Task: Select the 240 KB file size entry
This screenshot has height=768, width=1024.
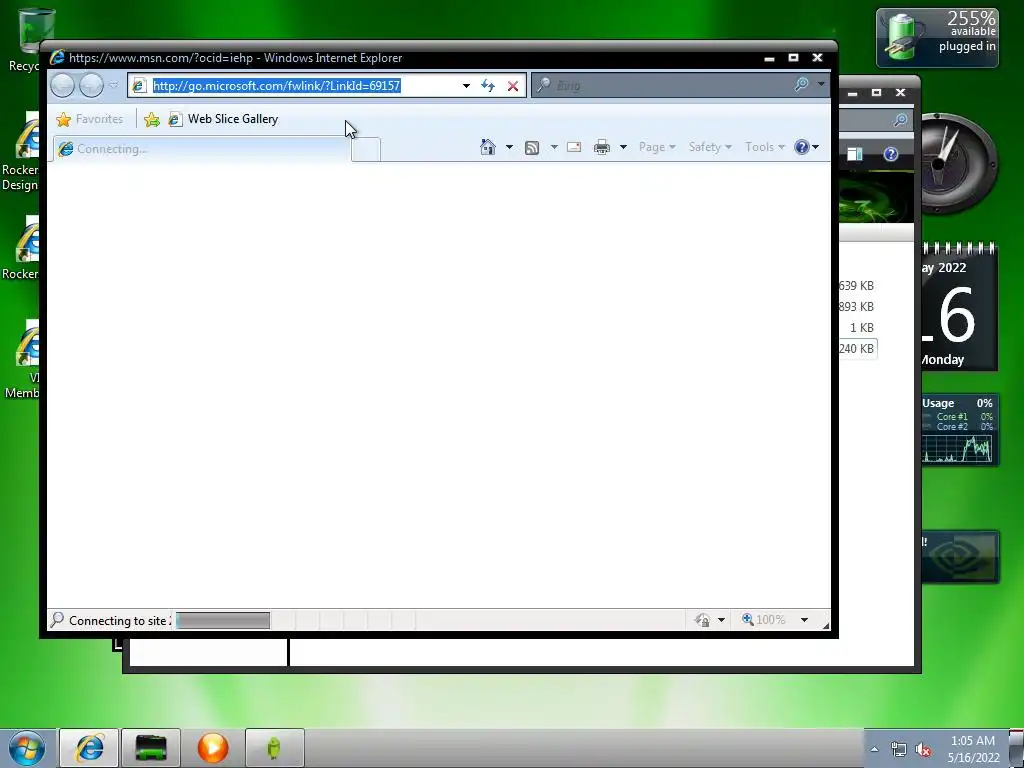Action: (x=856, y=349)
